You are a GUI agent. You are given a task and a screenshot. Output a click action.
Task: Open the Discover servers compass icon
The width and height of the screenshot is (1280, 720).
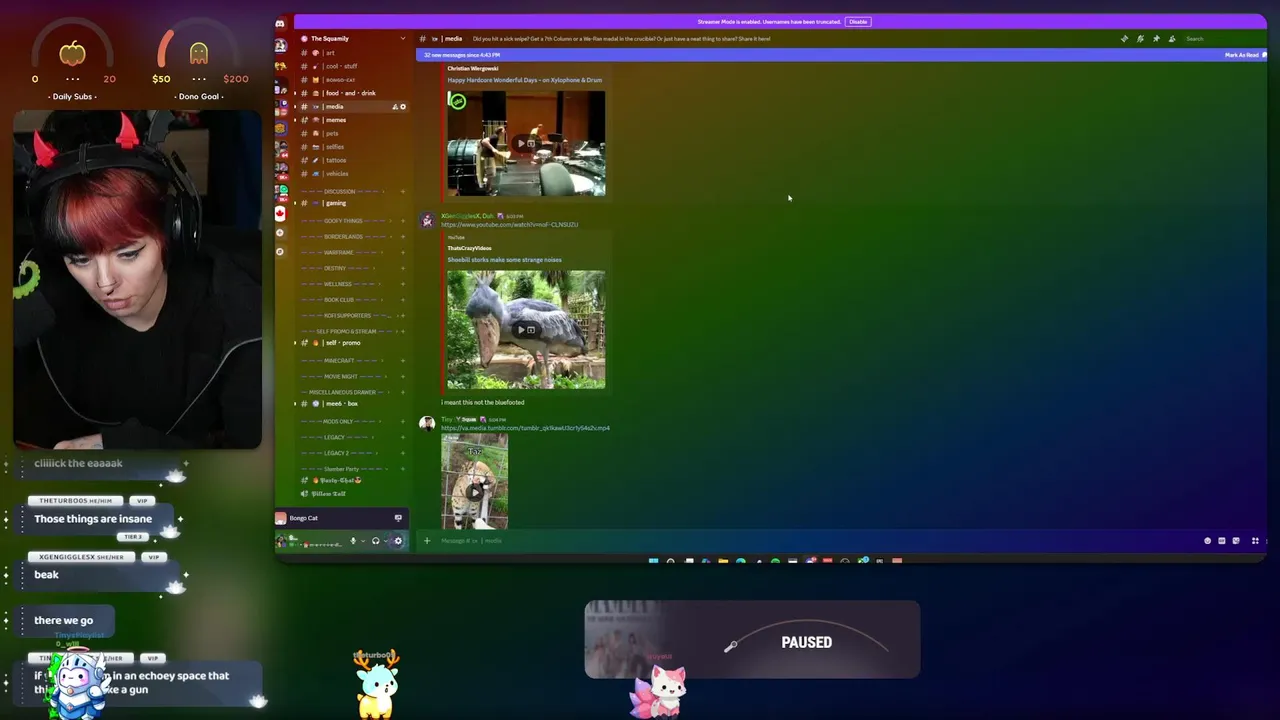coord(280,251)
